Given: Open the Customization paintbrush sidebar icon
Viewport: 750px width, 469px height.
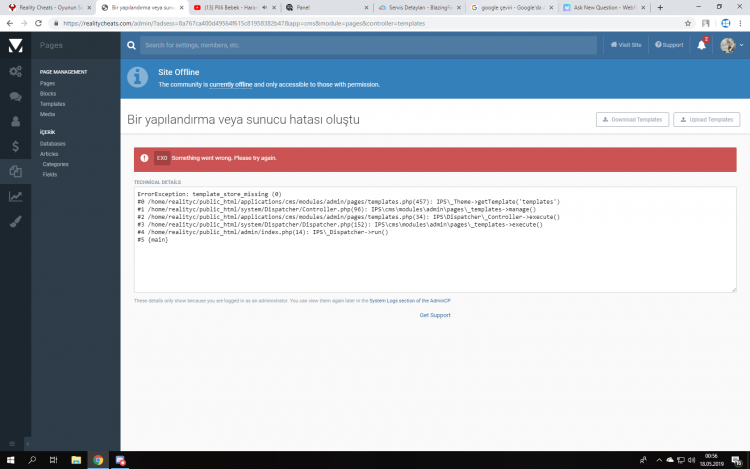Looking at the screenshot, I should (x=15, y=221).
